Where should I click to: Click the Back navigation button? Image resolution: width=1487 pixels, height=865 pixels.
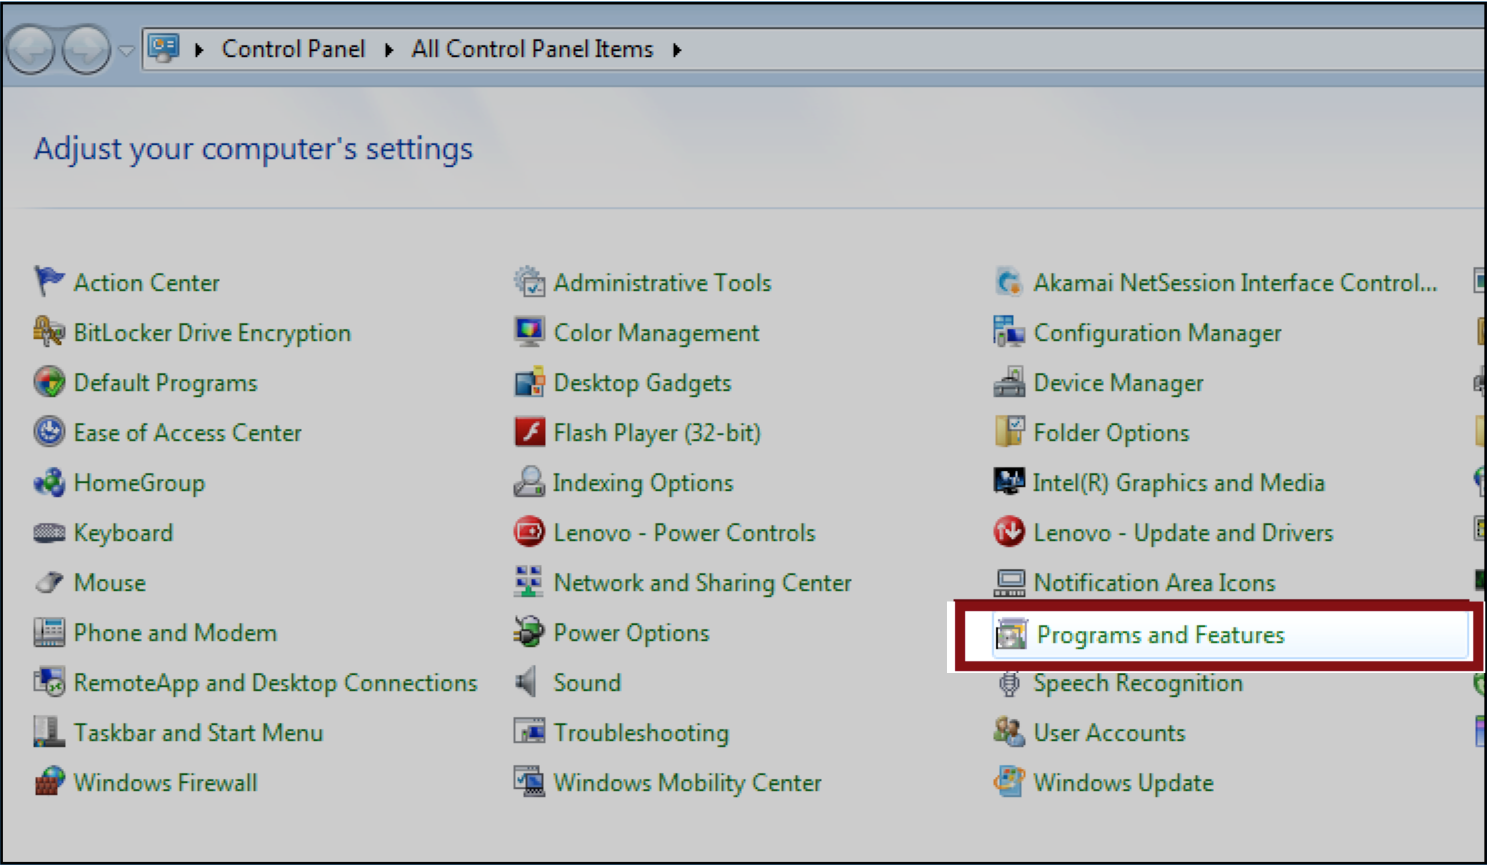click(x=31, y=49)
